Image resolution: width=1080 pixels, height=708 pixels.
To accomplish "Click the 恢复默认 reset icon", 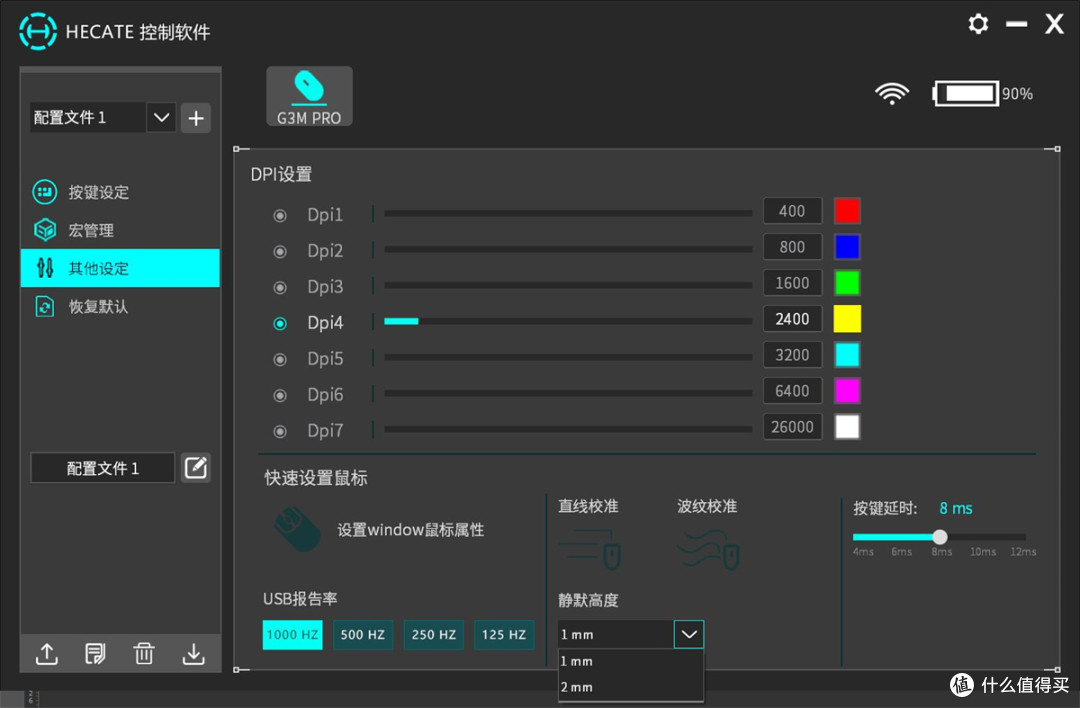I will pos(45,306).
